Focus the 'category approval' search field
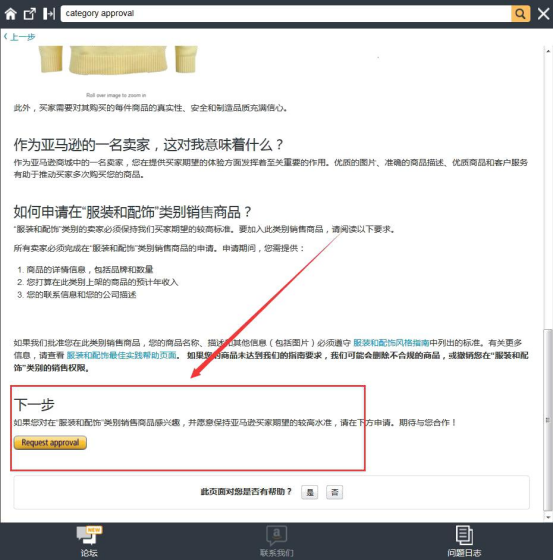Screen dimensions: 554x560 point(286,14)
